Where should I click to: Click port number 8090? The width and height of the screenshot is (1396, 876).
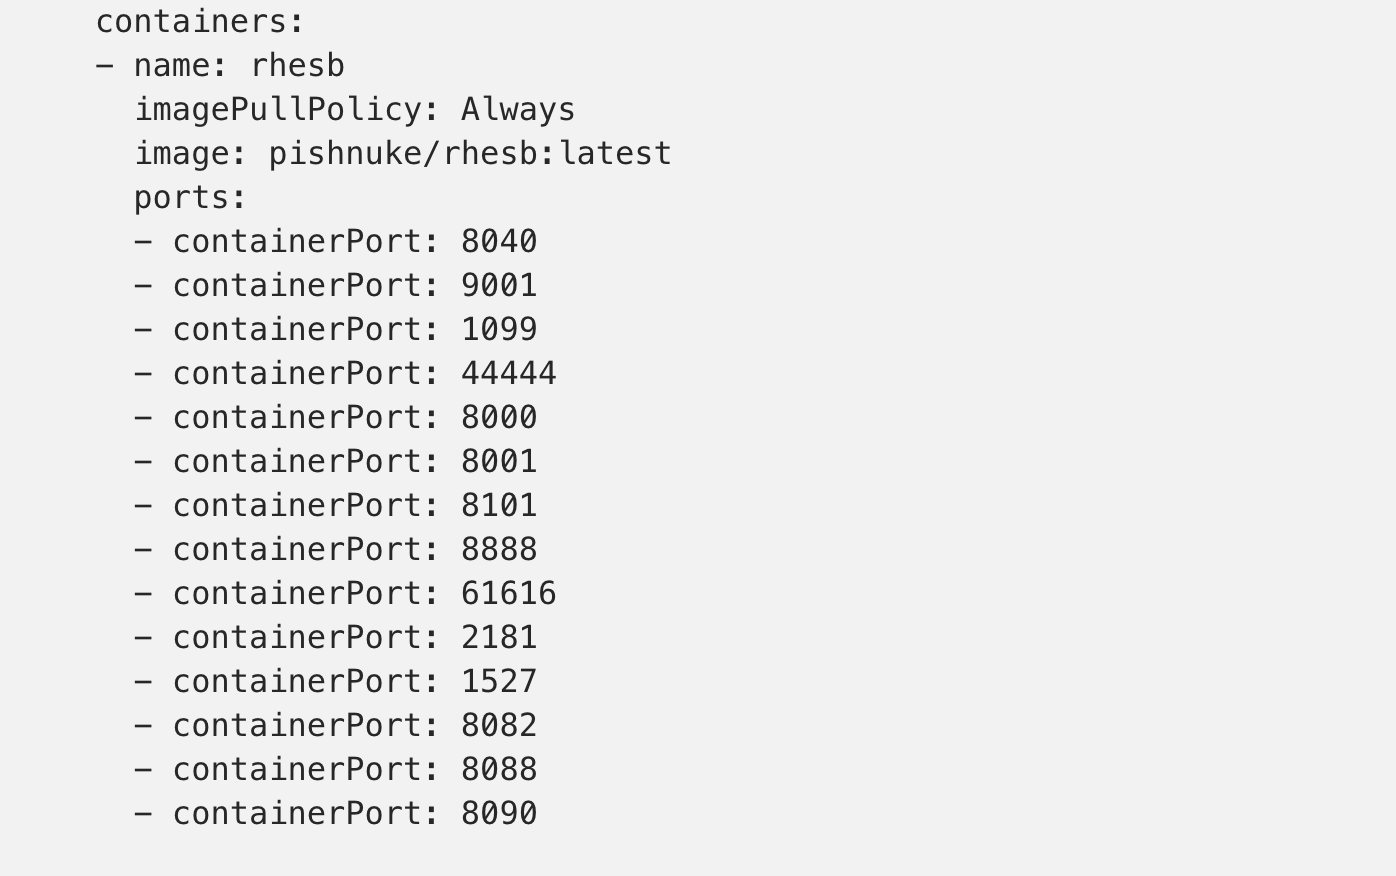(499, 813)
